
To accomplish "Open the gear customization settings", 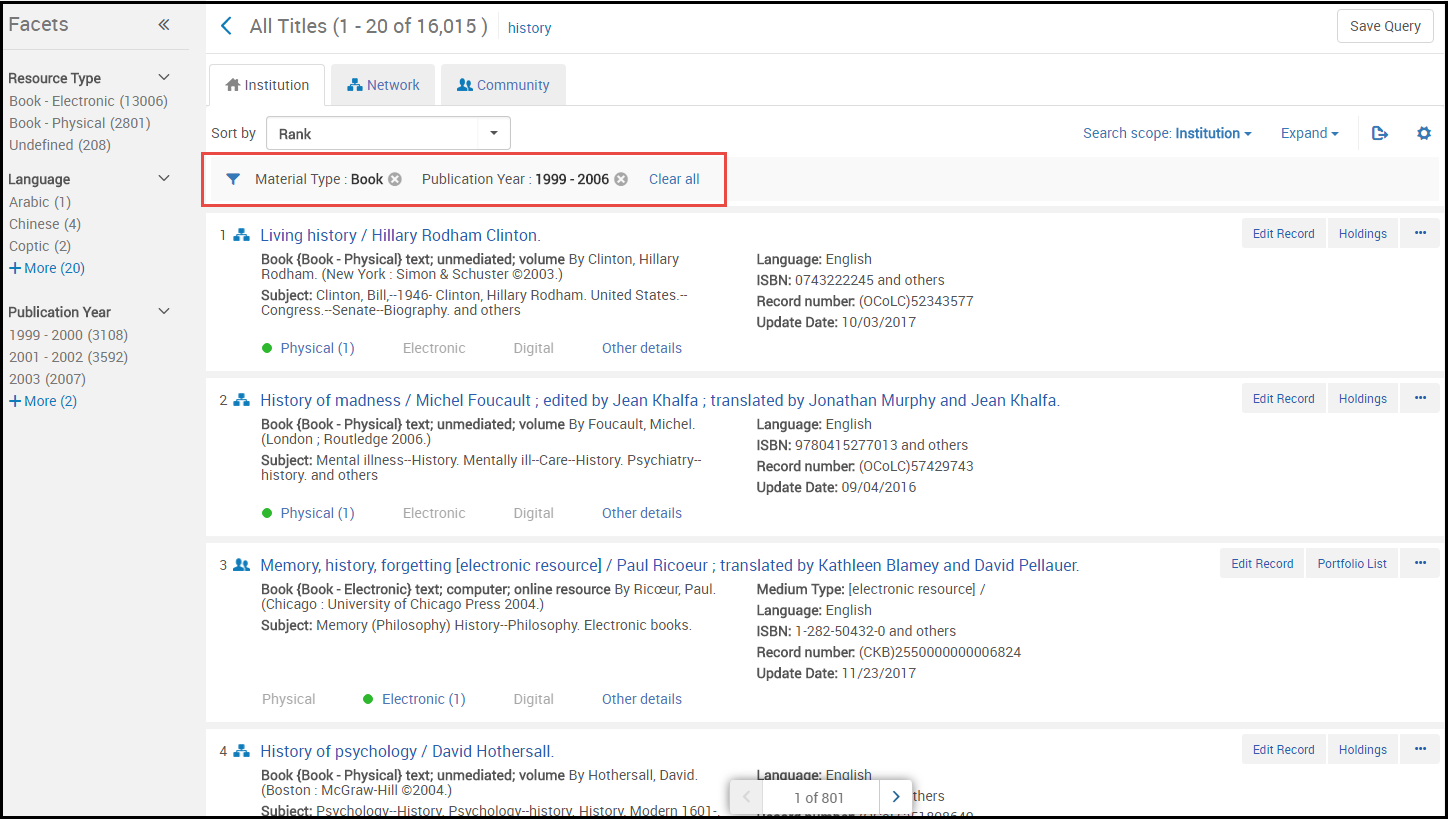I will 1424,133.
